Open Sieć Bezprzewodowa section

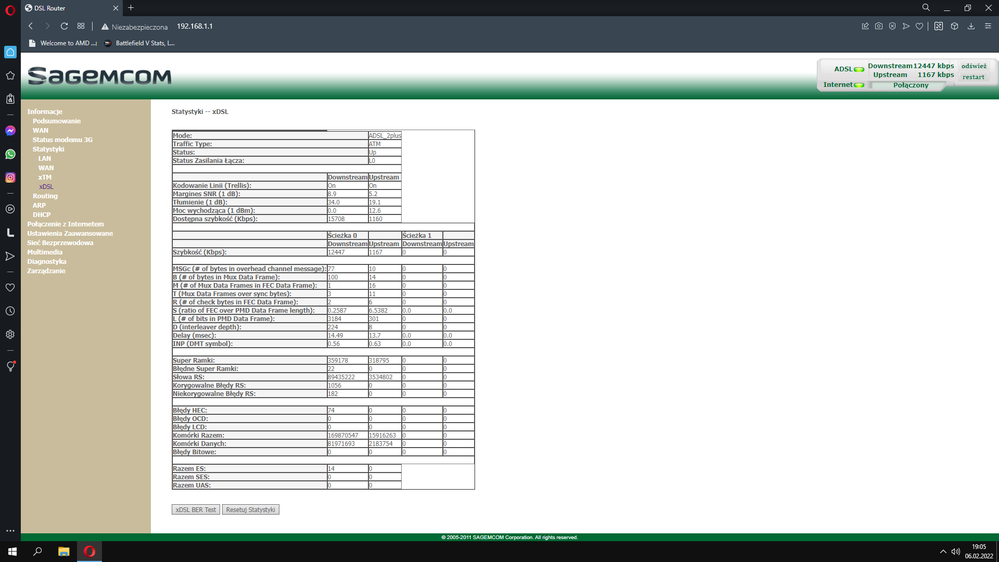pos(60,243)
